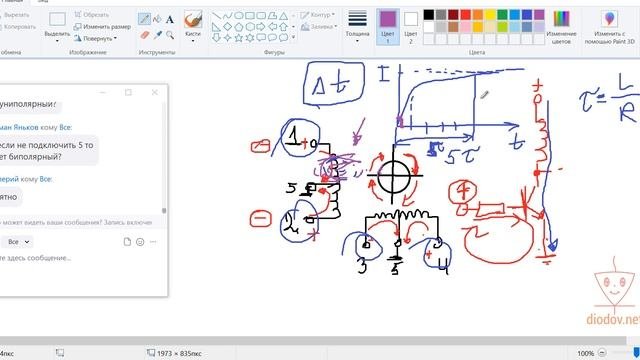Pick the Triangle shape
This screenshot has width=640, height=360.
click(283, 16)
